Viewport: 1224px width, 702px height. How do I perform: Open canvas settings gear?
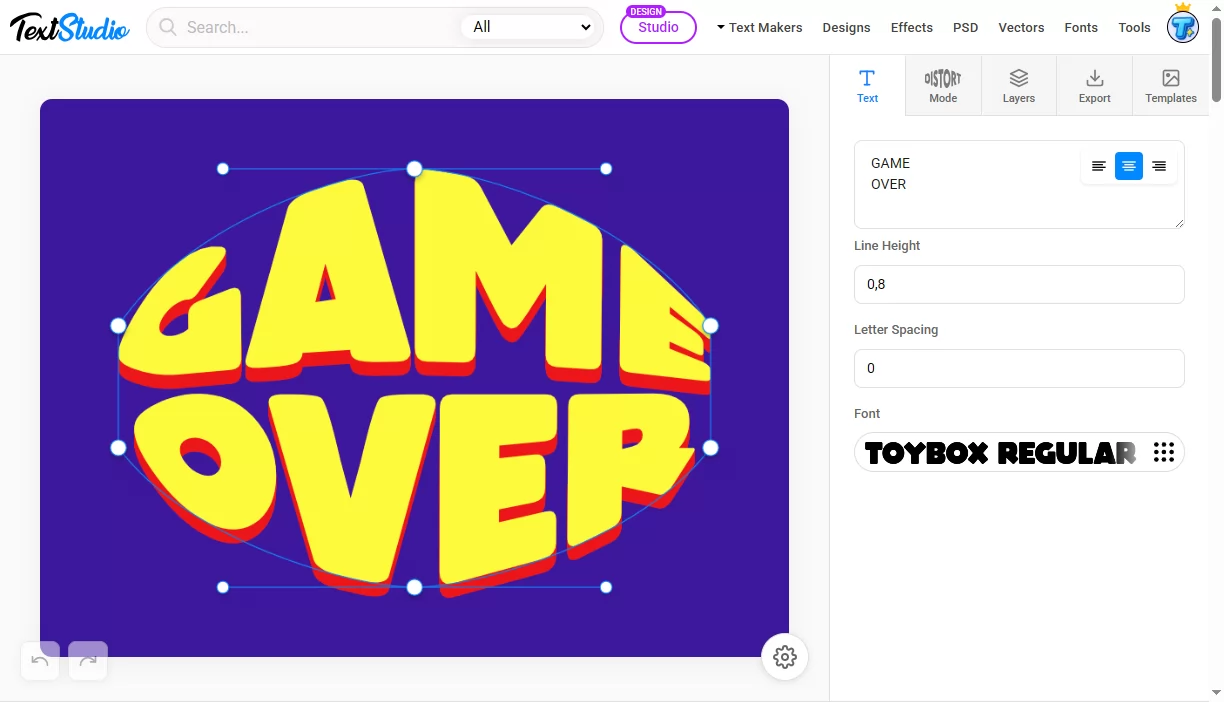pos(785,657)
